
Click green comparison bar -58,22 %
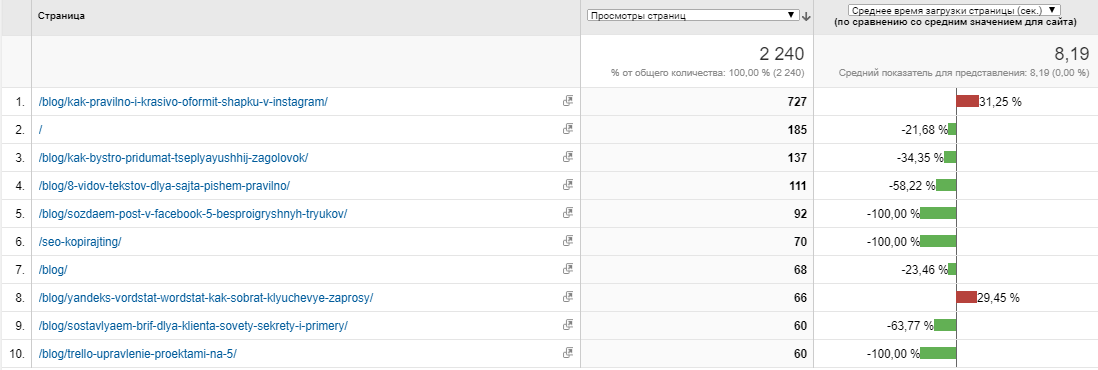pos(946,186)
